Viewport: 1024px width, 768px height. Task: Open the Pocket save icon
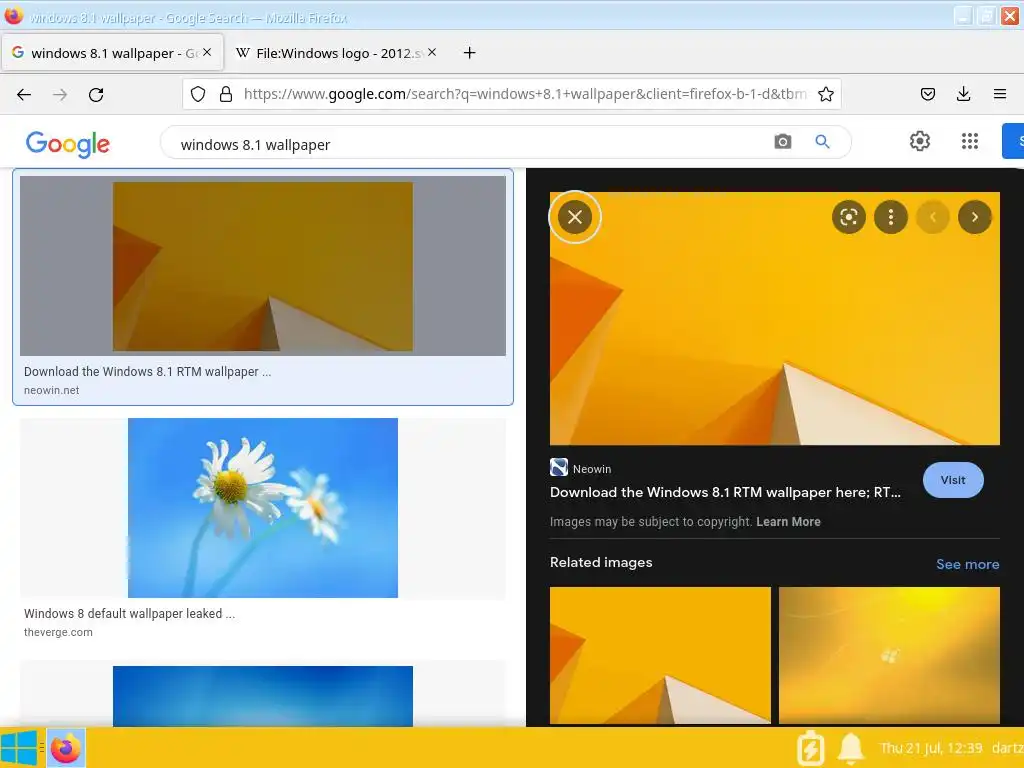click(927, 95)
